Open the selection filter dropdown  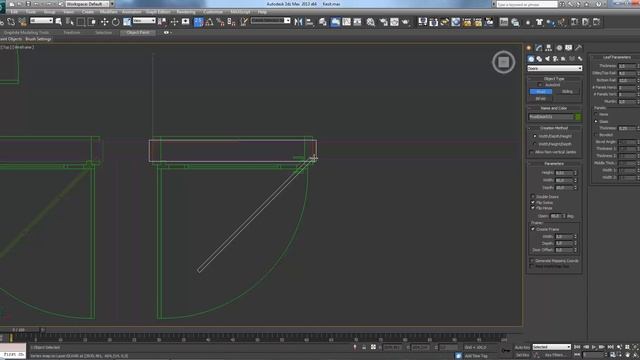(x=41, y=20)
